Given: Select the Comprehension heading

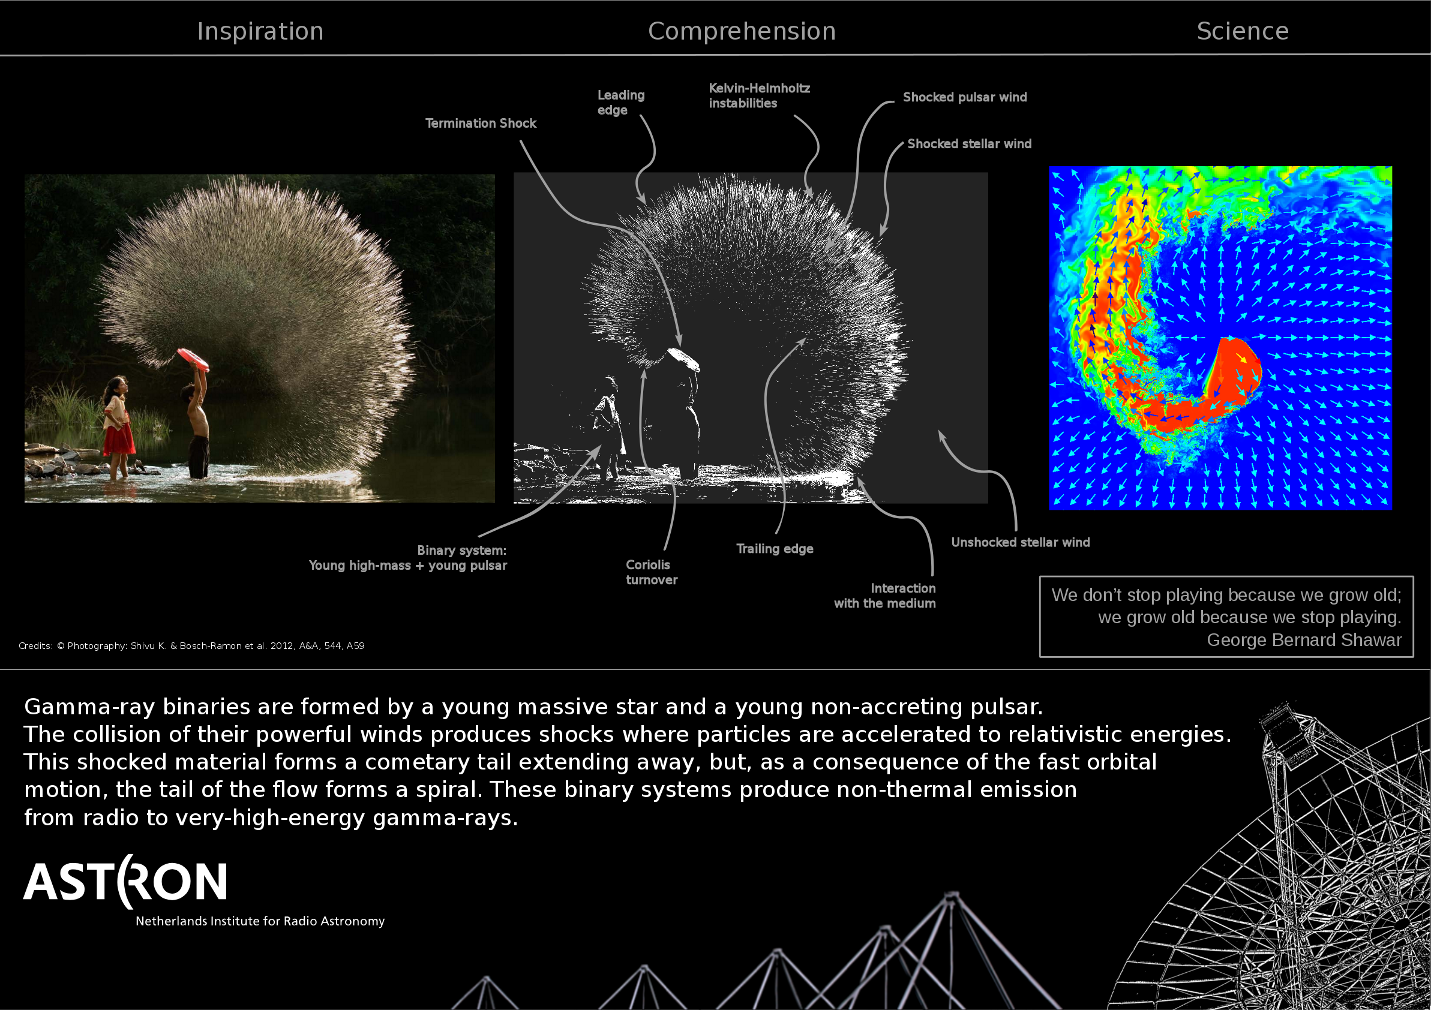Looking at the screenshot, I should 741,31.
